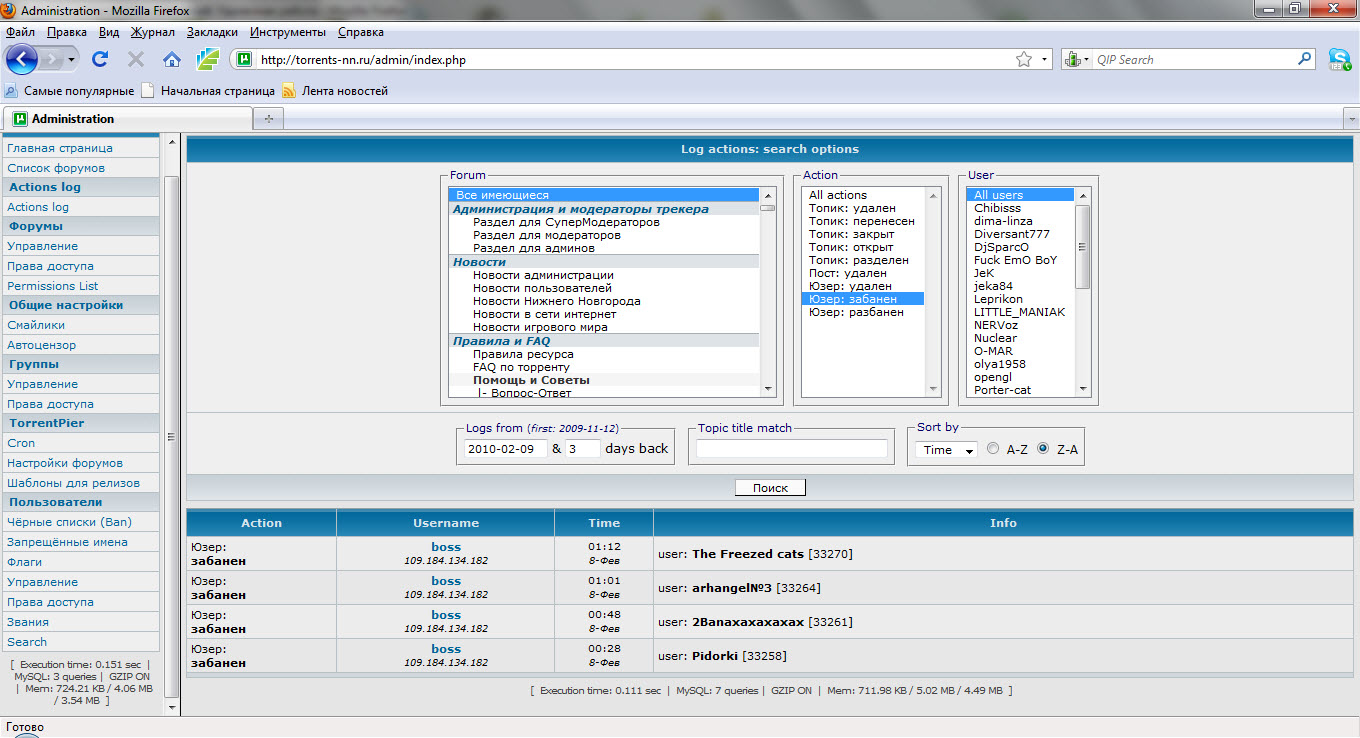Open the Правка menu

67,32
